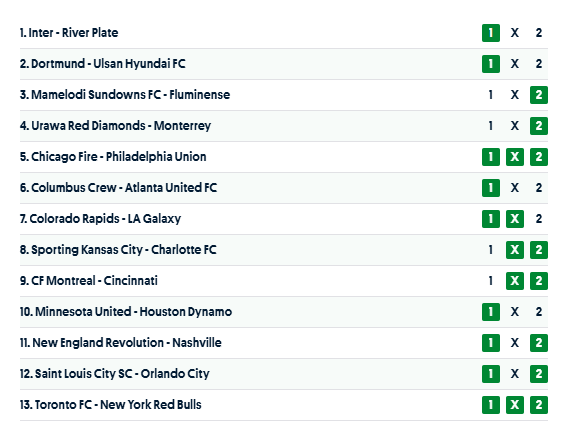Select X for Minnesota United - Houston Dynamo
Viewport: 562px width, 428px height.
[515, 312]
